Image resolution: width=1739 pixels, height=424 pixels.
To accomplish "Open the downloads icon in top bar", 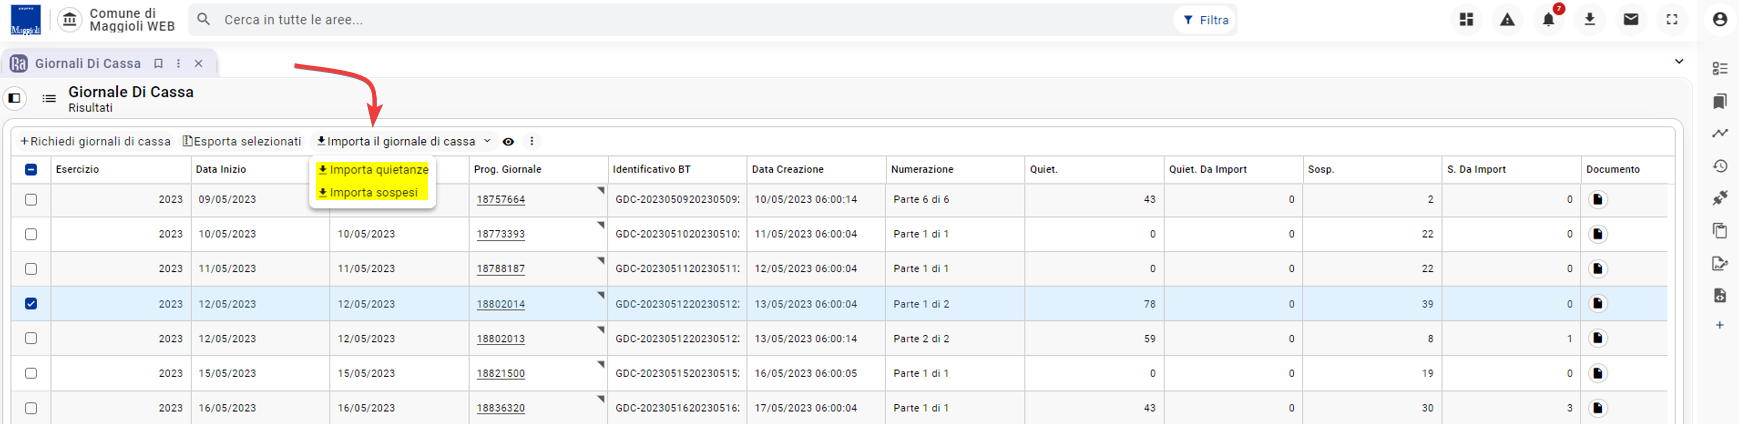I will [1589, 19].
